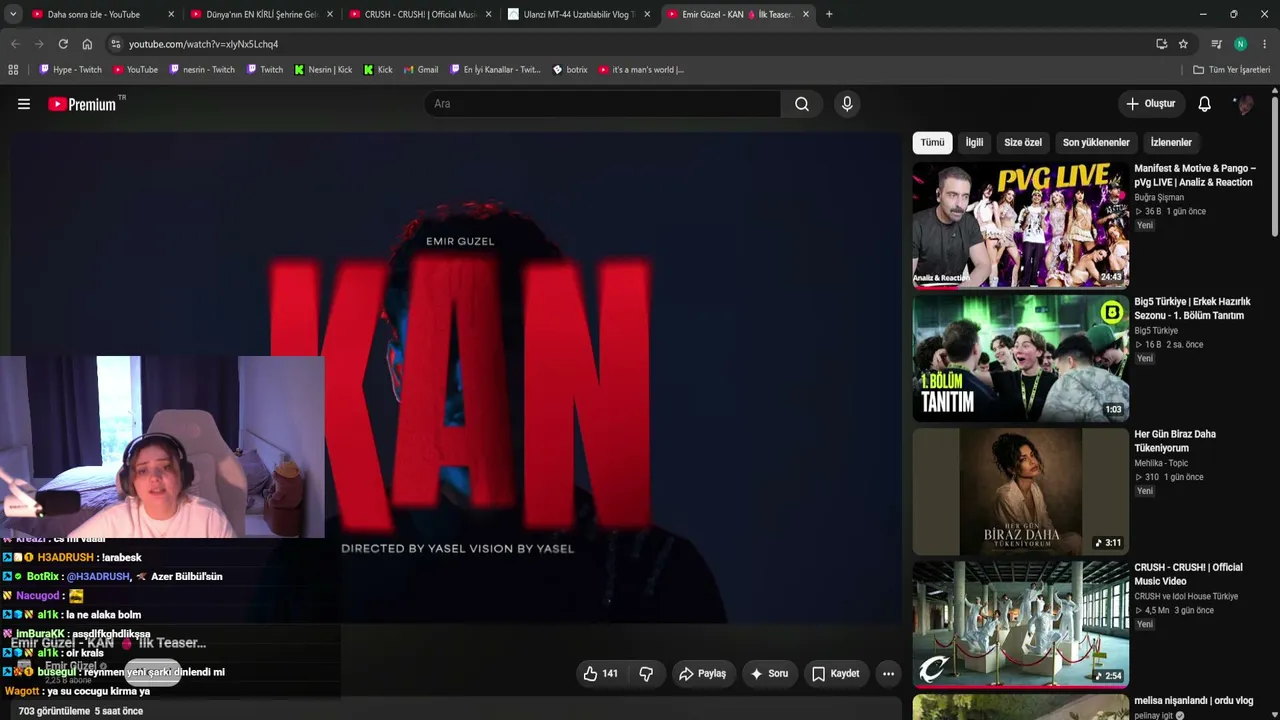This screenshot has height=720, width=1280.
Task: Click the YouTube search magnifier button
Action: click(802, 104)
